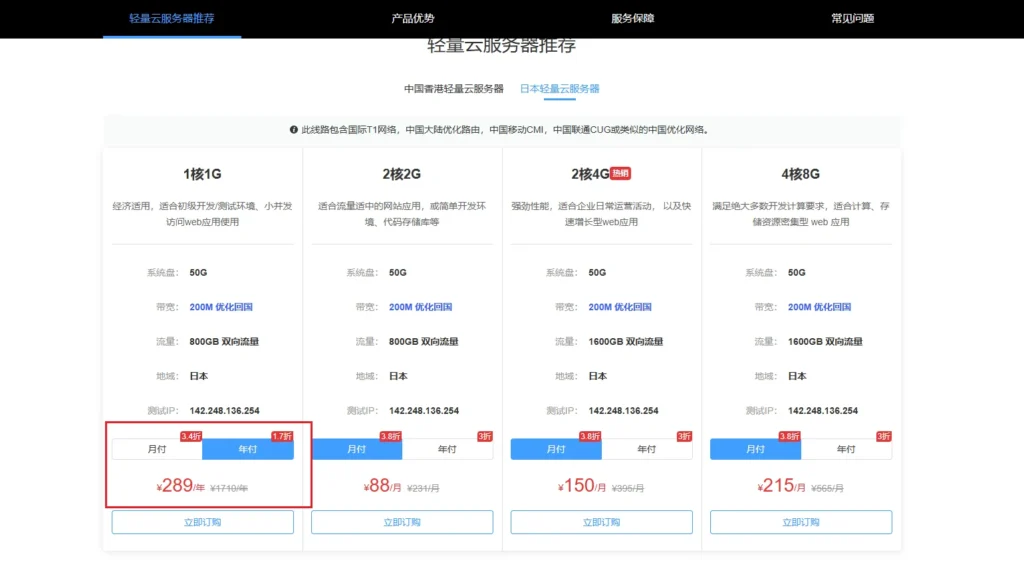
Task: Click the 1.7折 discount badge on 1核1G
Action: pyautogui.click(x=283, y=436)
